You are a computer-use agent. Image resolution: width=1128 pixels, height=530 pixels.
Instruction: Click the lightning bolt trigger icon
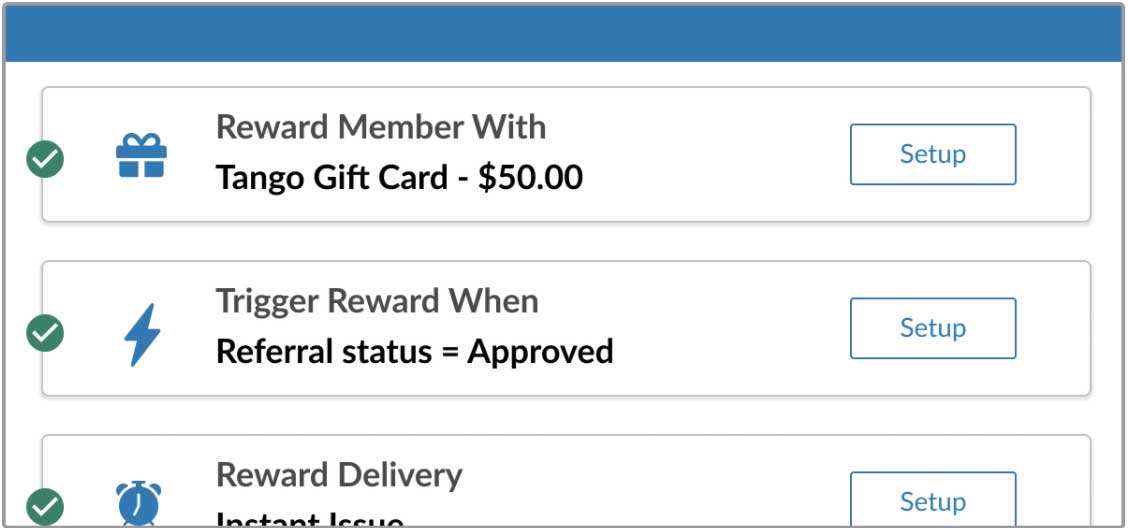click(142, 335)
